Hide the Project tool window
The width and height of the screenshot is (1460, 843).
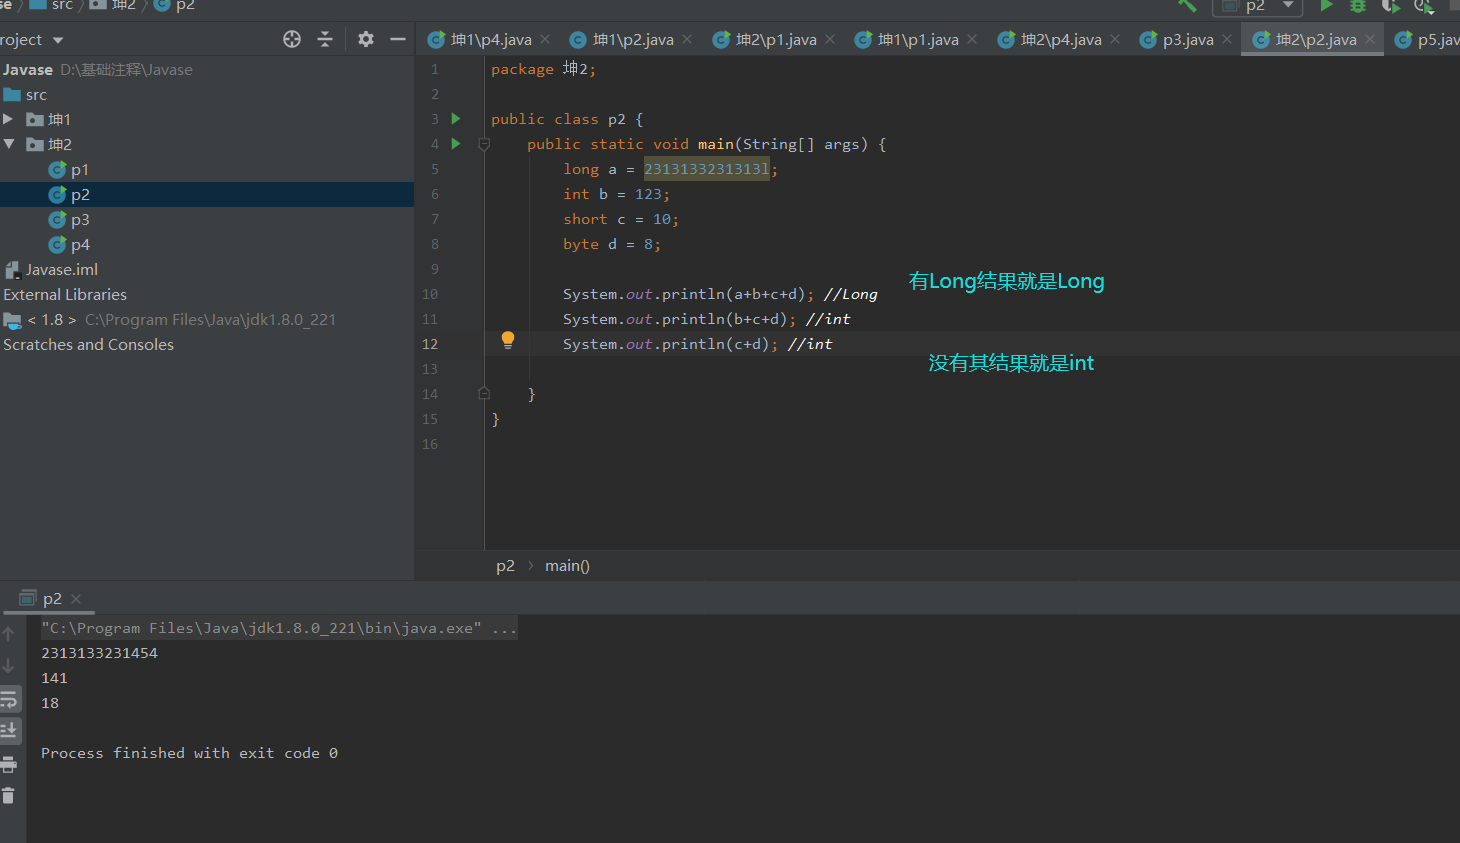pos(398,39)
